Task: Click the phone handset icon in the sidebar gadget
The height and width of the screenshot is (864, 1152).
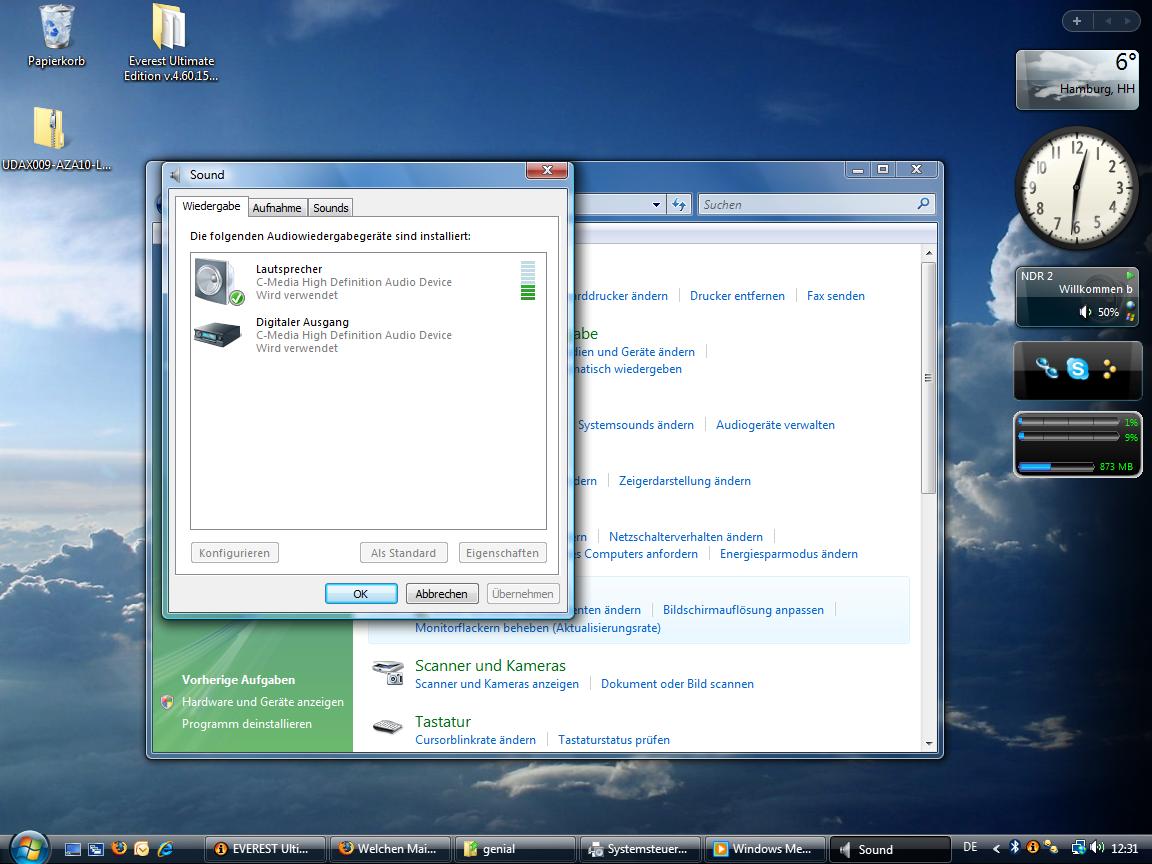Action: [x=1046, y=367]
